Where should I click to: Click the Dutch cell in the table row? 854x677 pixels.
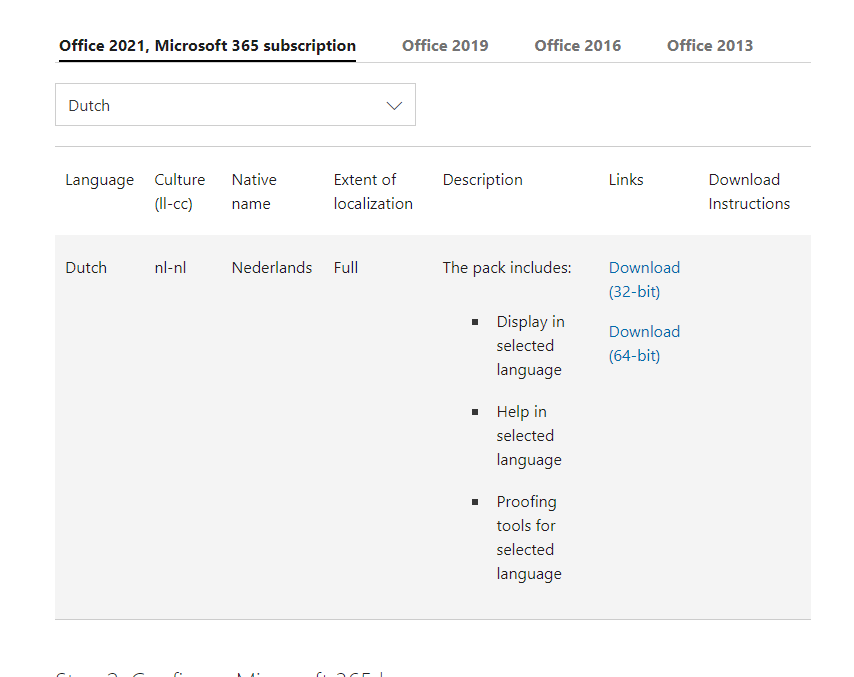(86, 268)
